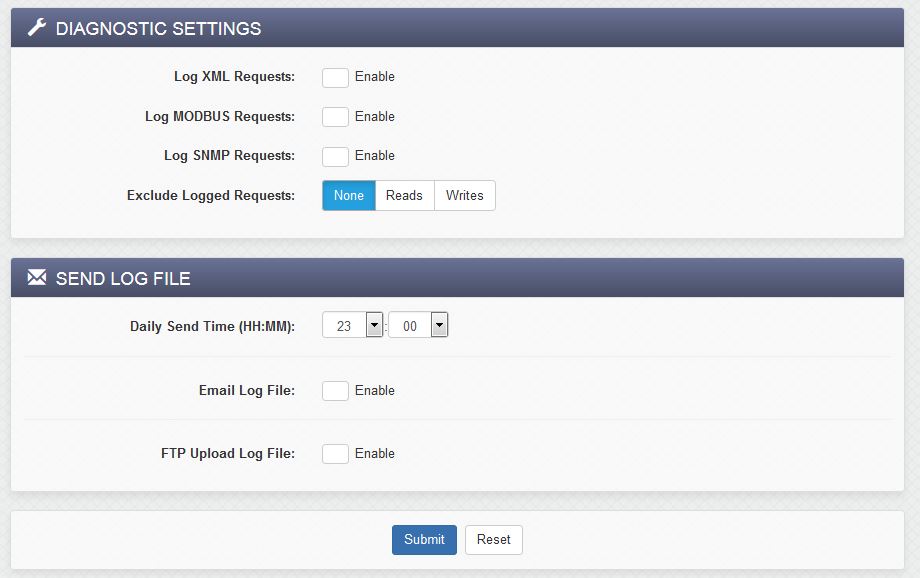Screen dimensions: 920x578
Task: Enable Log XML Requests
Action: [335, 77]
